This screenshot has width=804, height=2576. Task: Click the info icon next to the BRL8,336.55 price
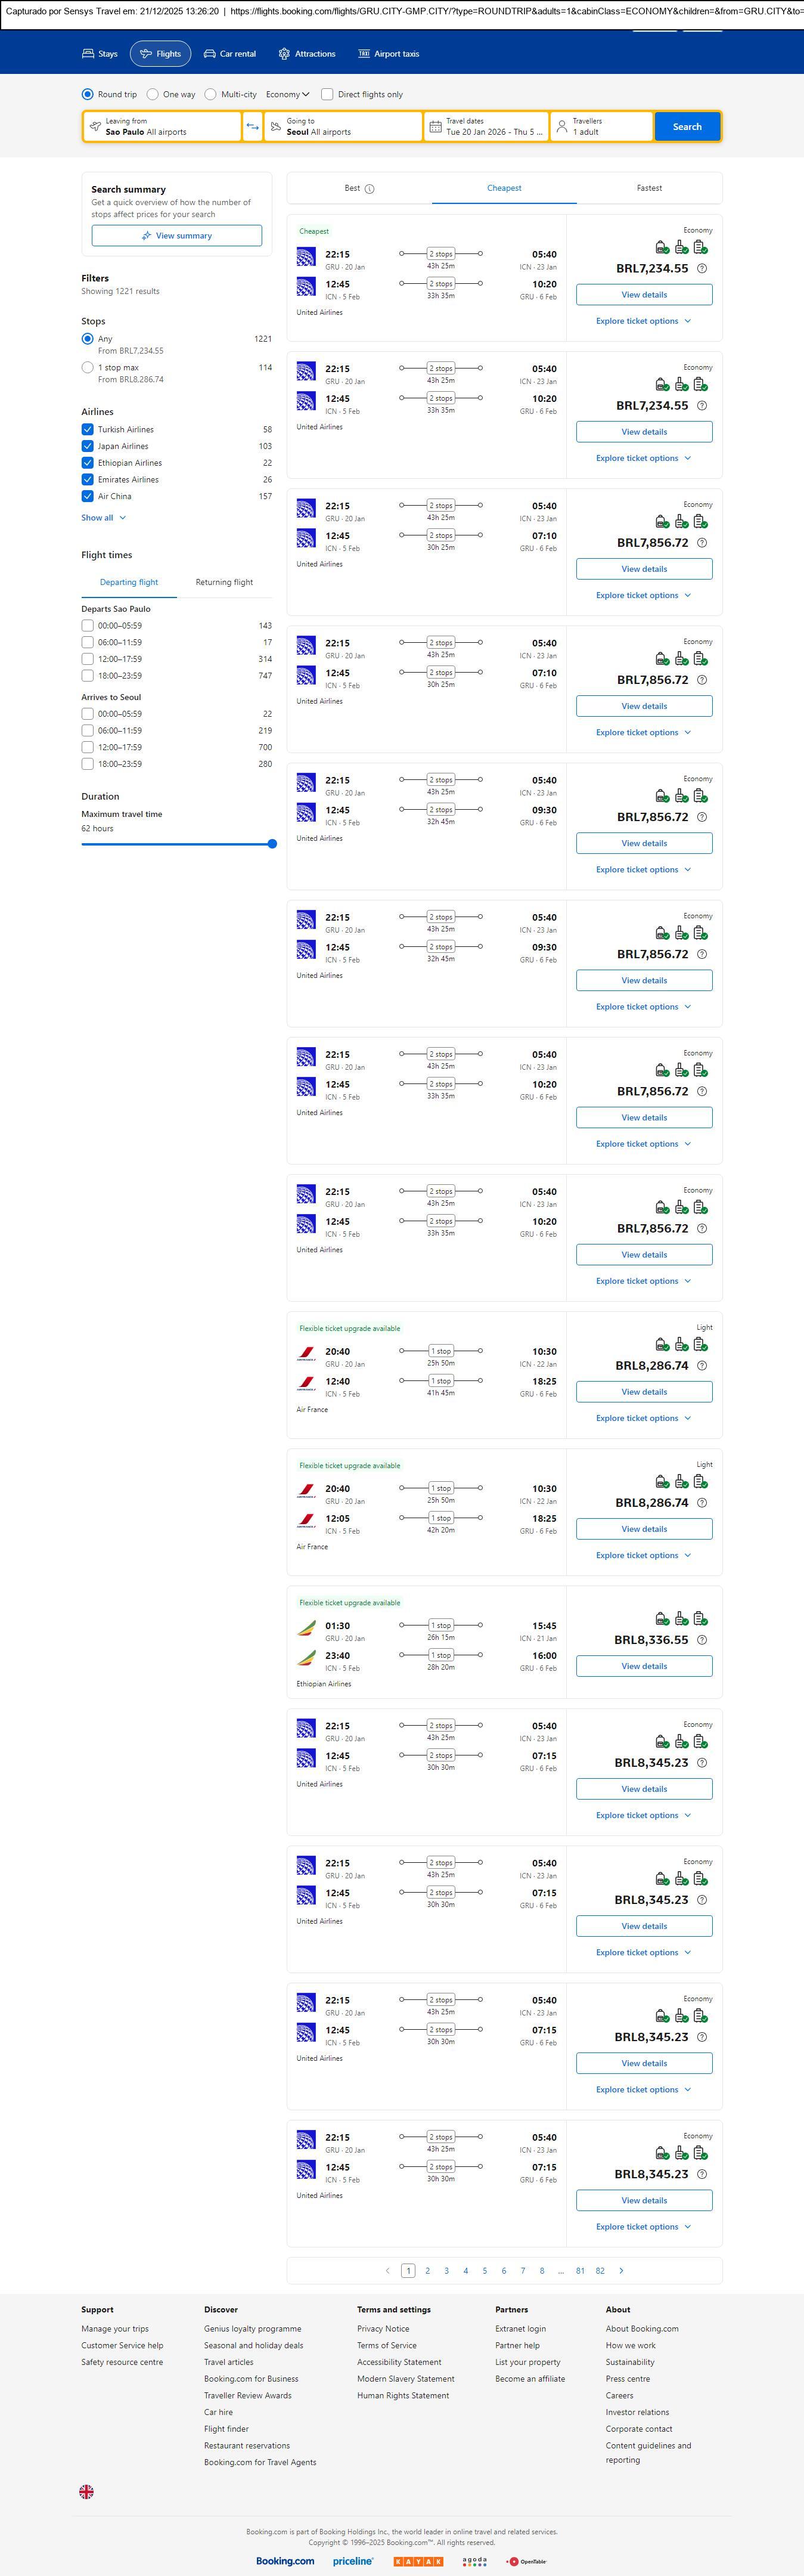(702, 1640)
